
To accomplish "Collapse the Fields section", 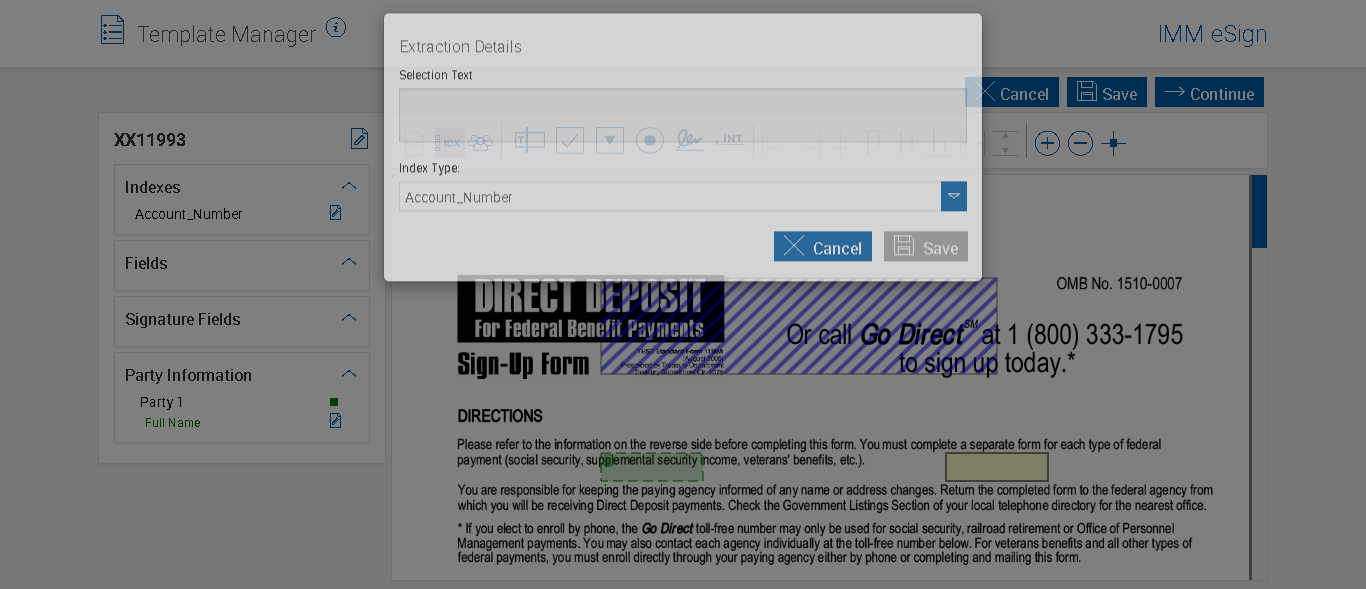I will pyautogui.click(x=349, y=262).
